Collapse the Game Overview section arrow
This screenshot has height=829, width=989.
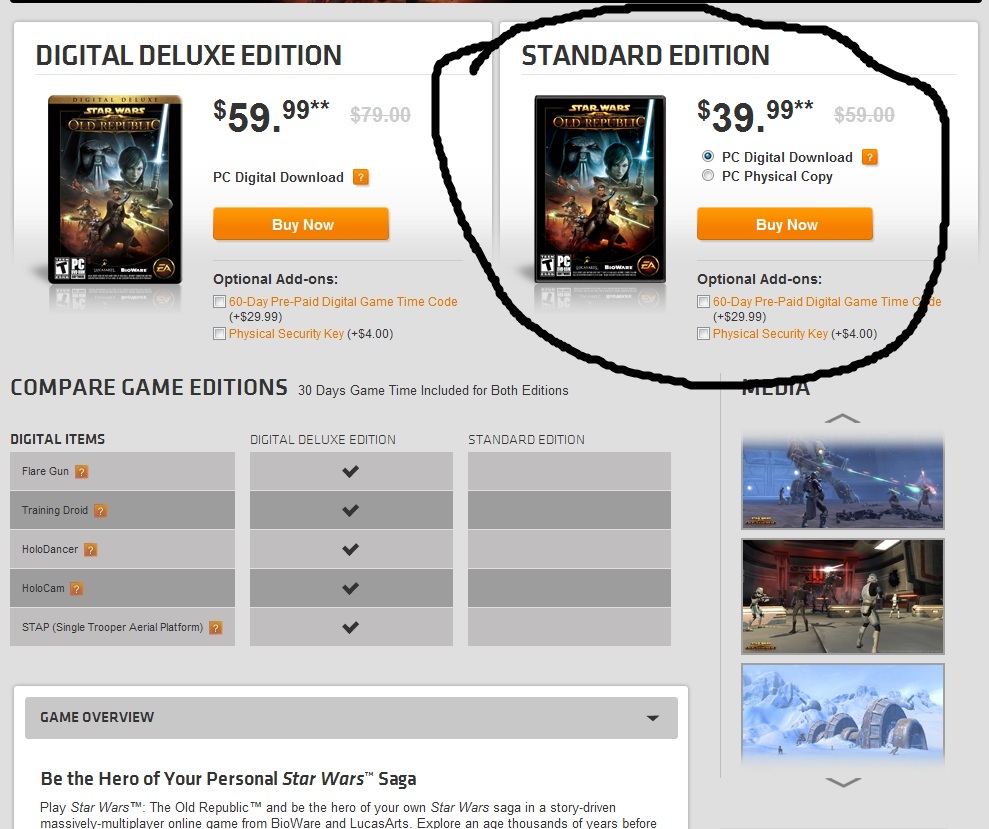click(x=653, y=718)
